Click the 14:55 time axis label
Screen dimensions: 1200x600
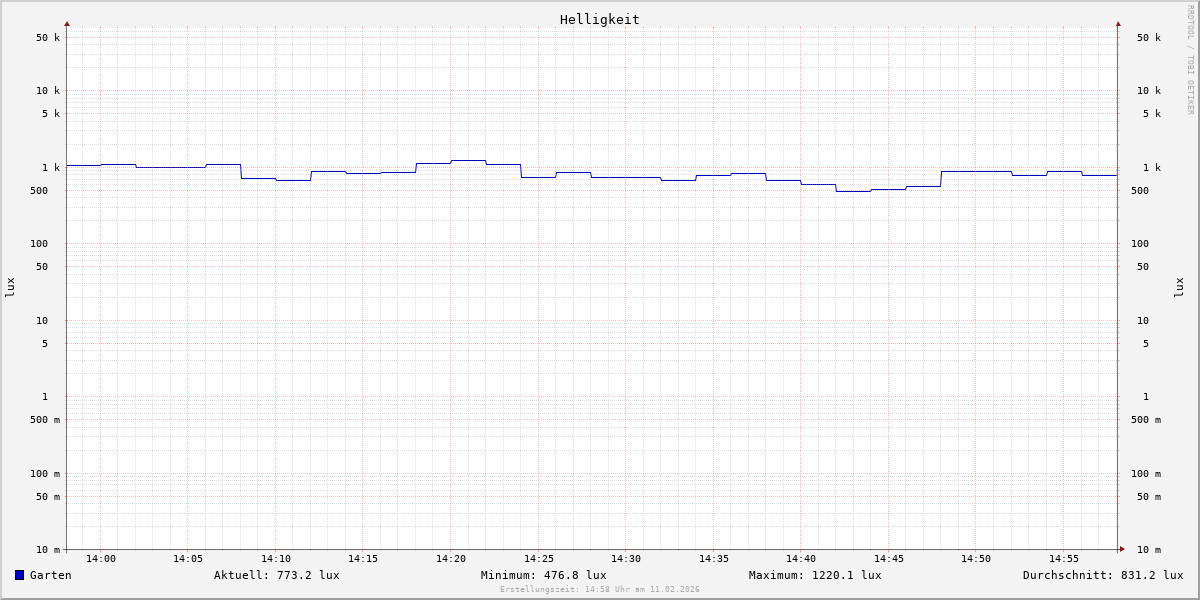(1064, 559)
